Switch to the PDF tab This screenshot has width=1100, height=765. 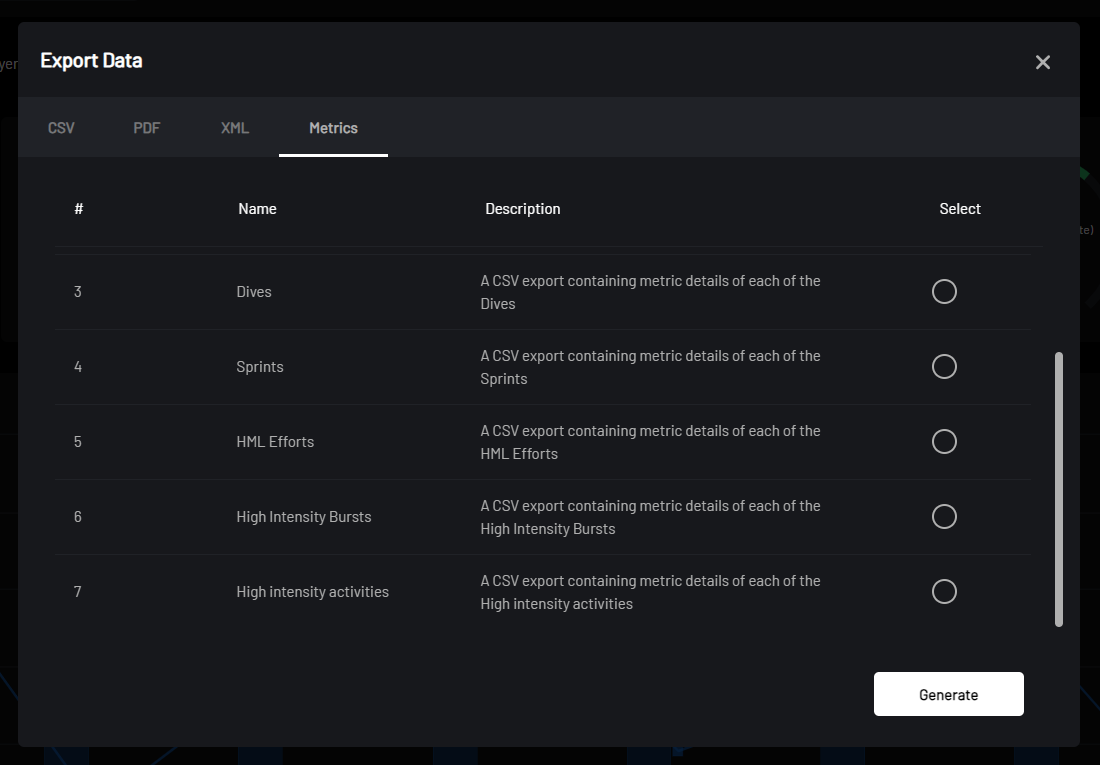(x=147, y=128)
